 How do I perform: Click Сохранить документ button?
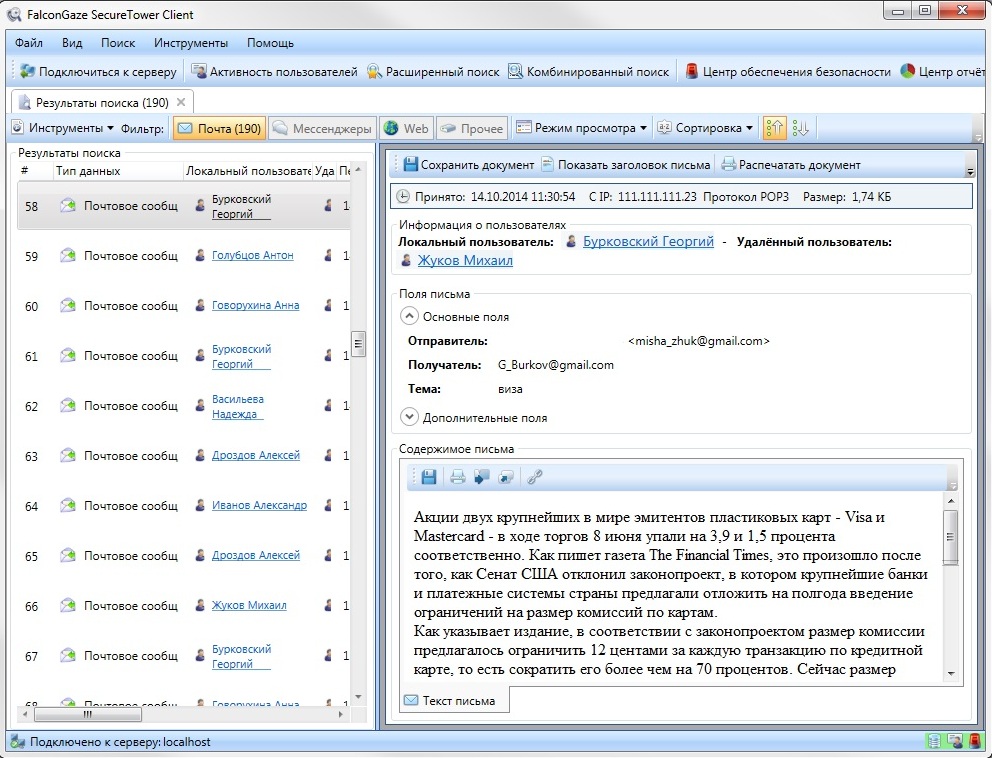coord(469,165)
